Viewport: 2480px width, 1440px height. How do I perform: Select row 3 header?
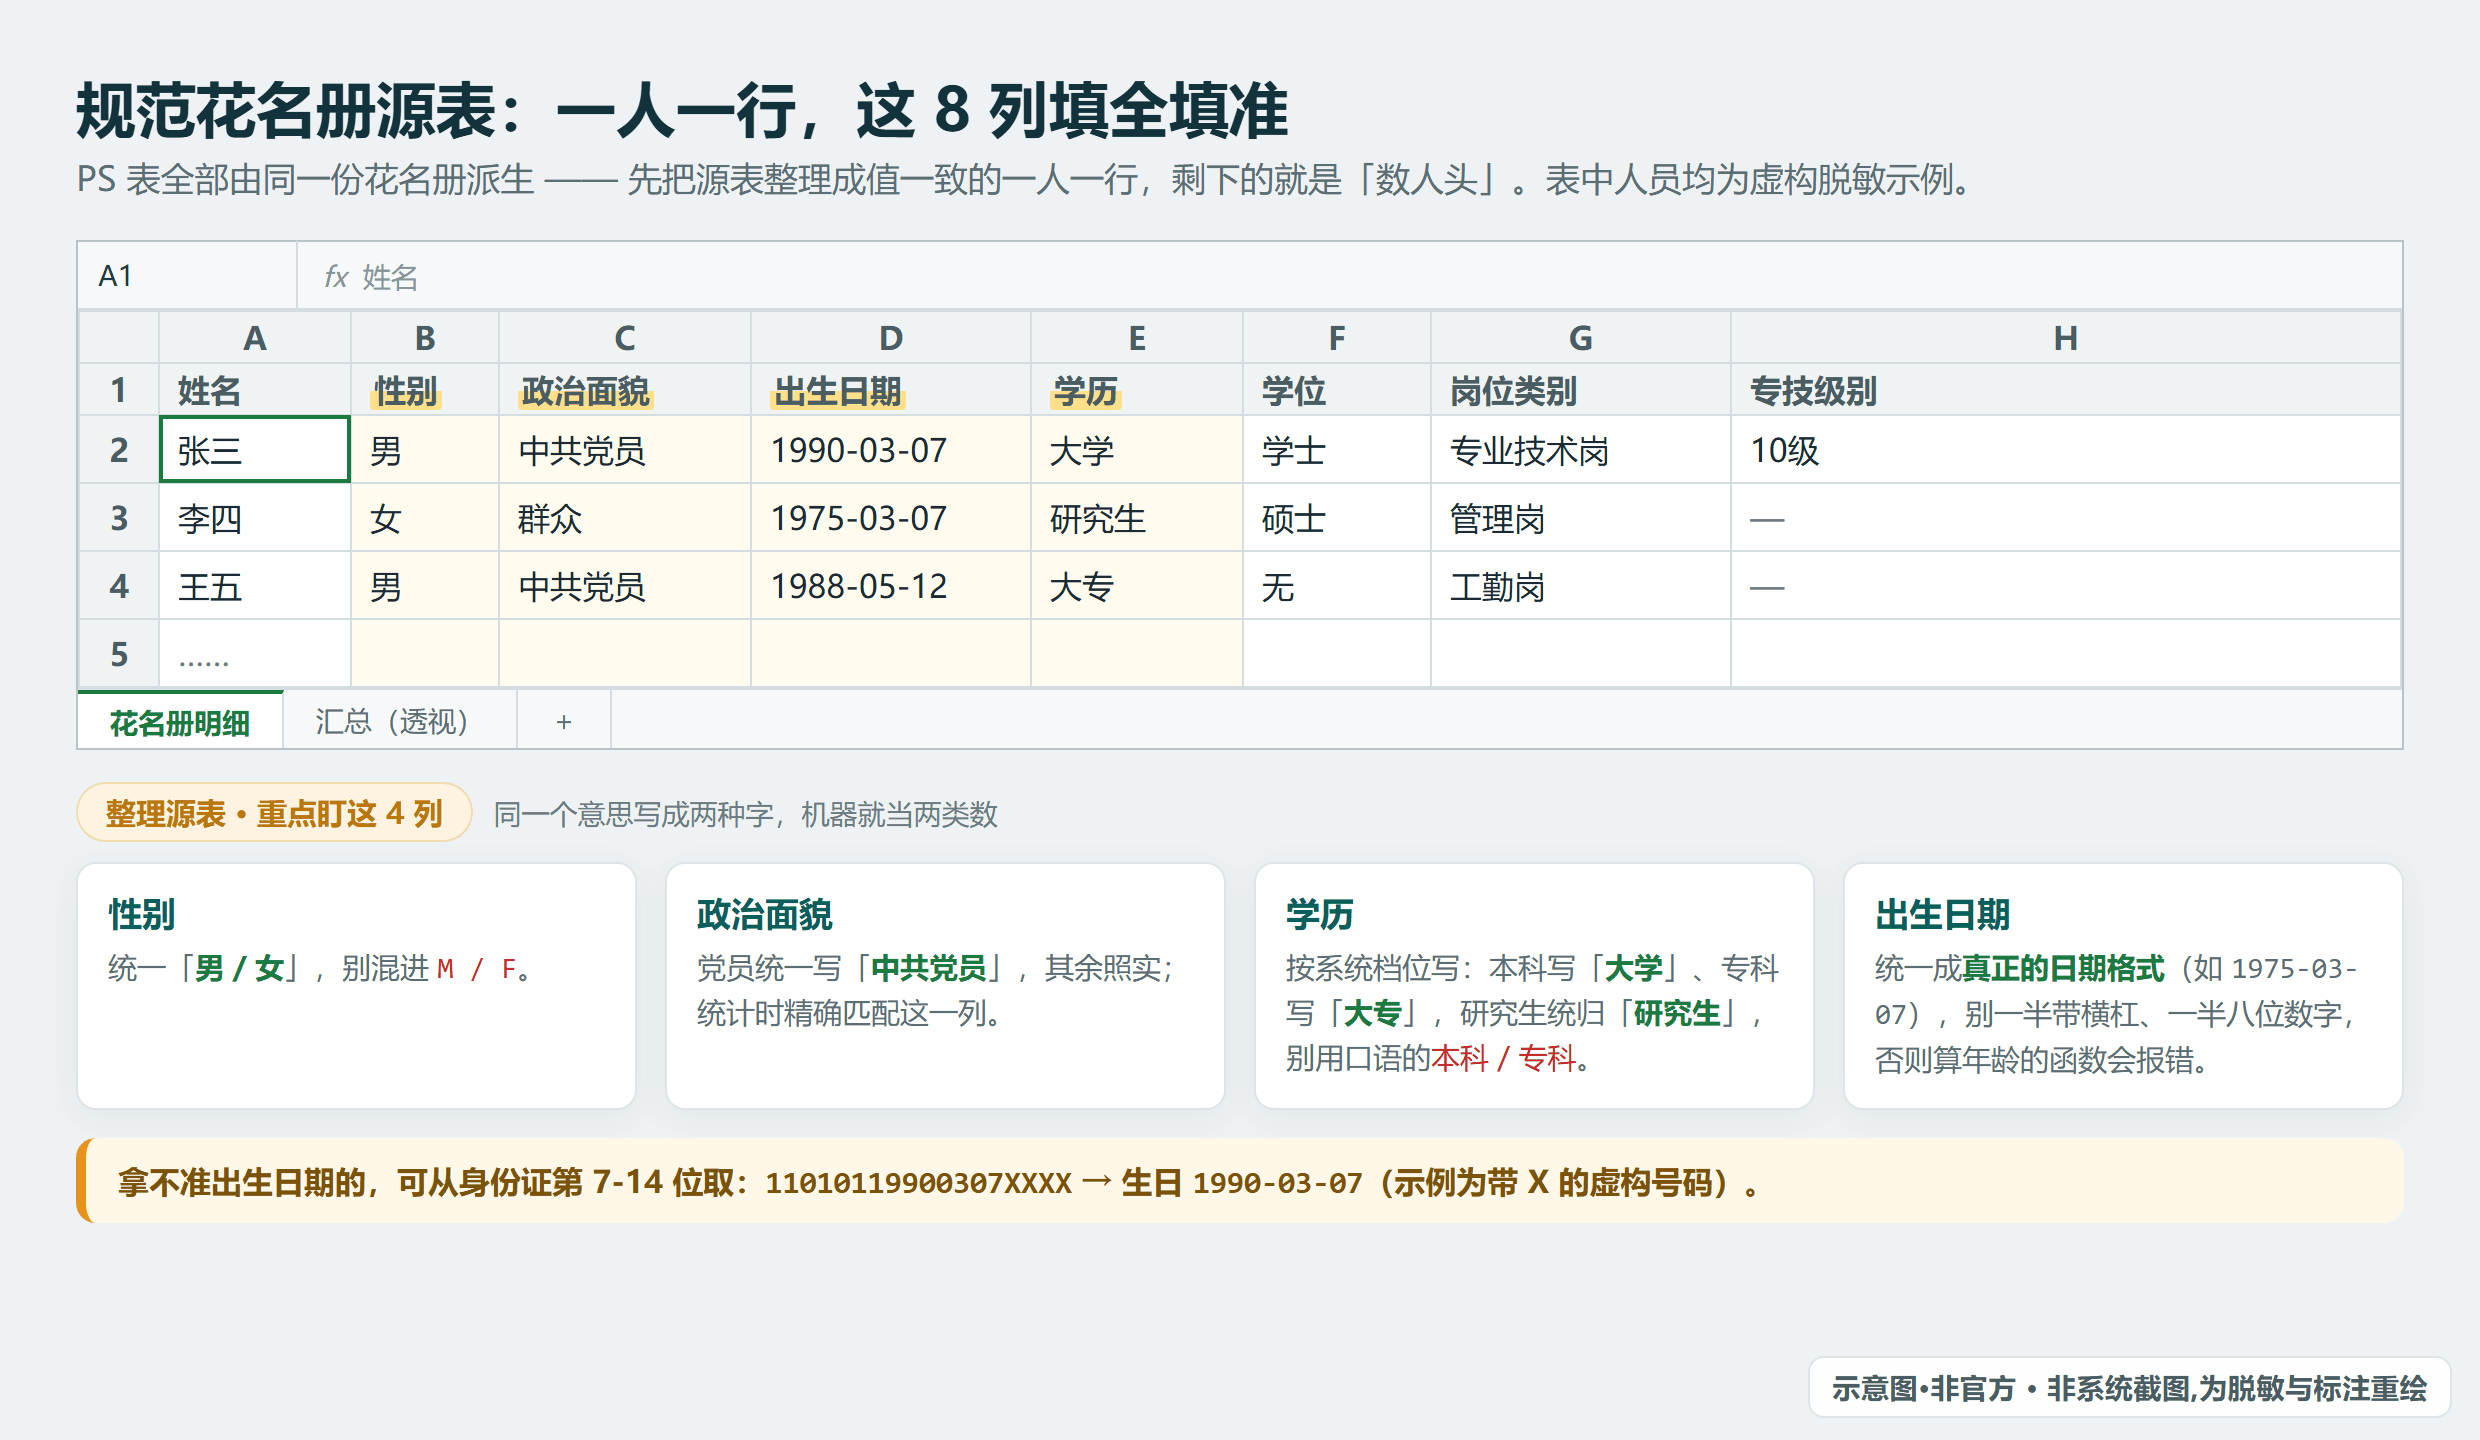(119, 518)
